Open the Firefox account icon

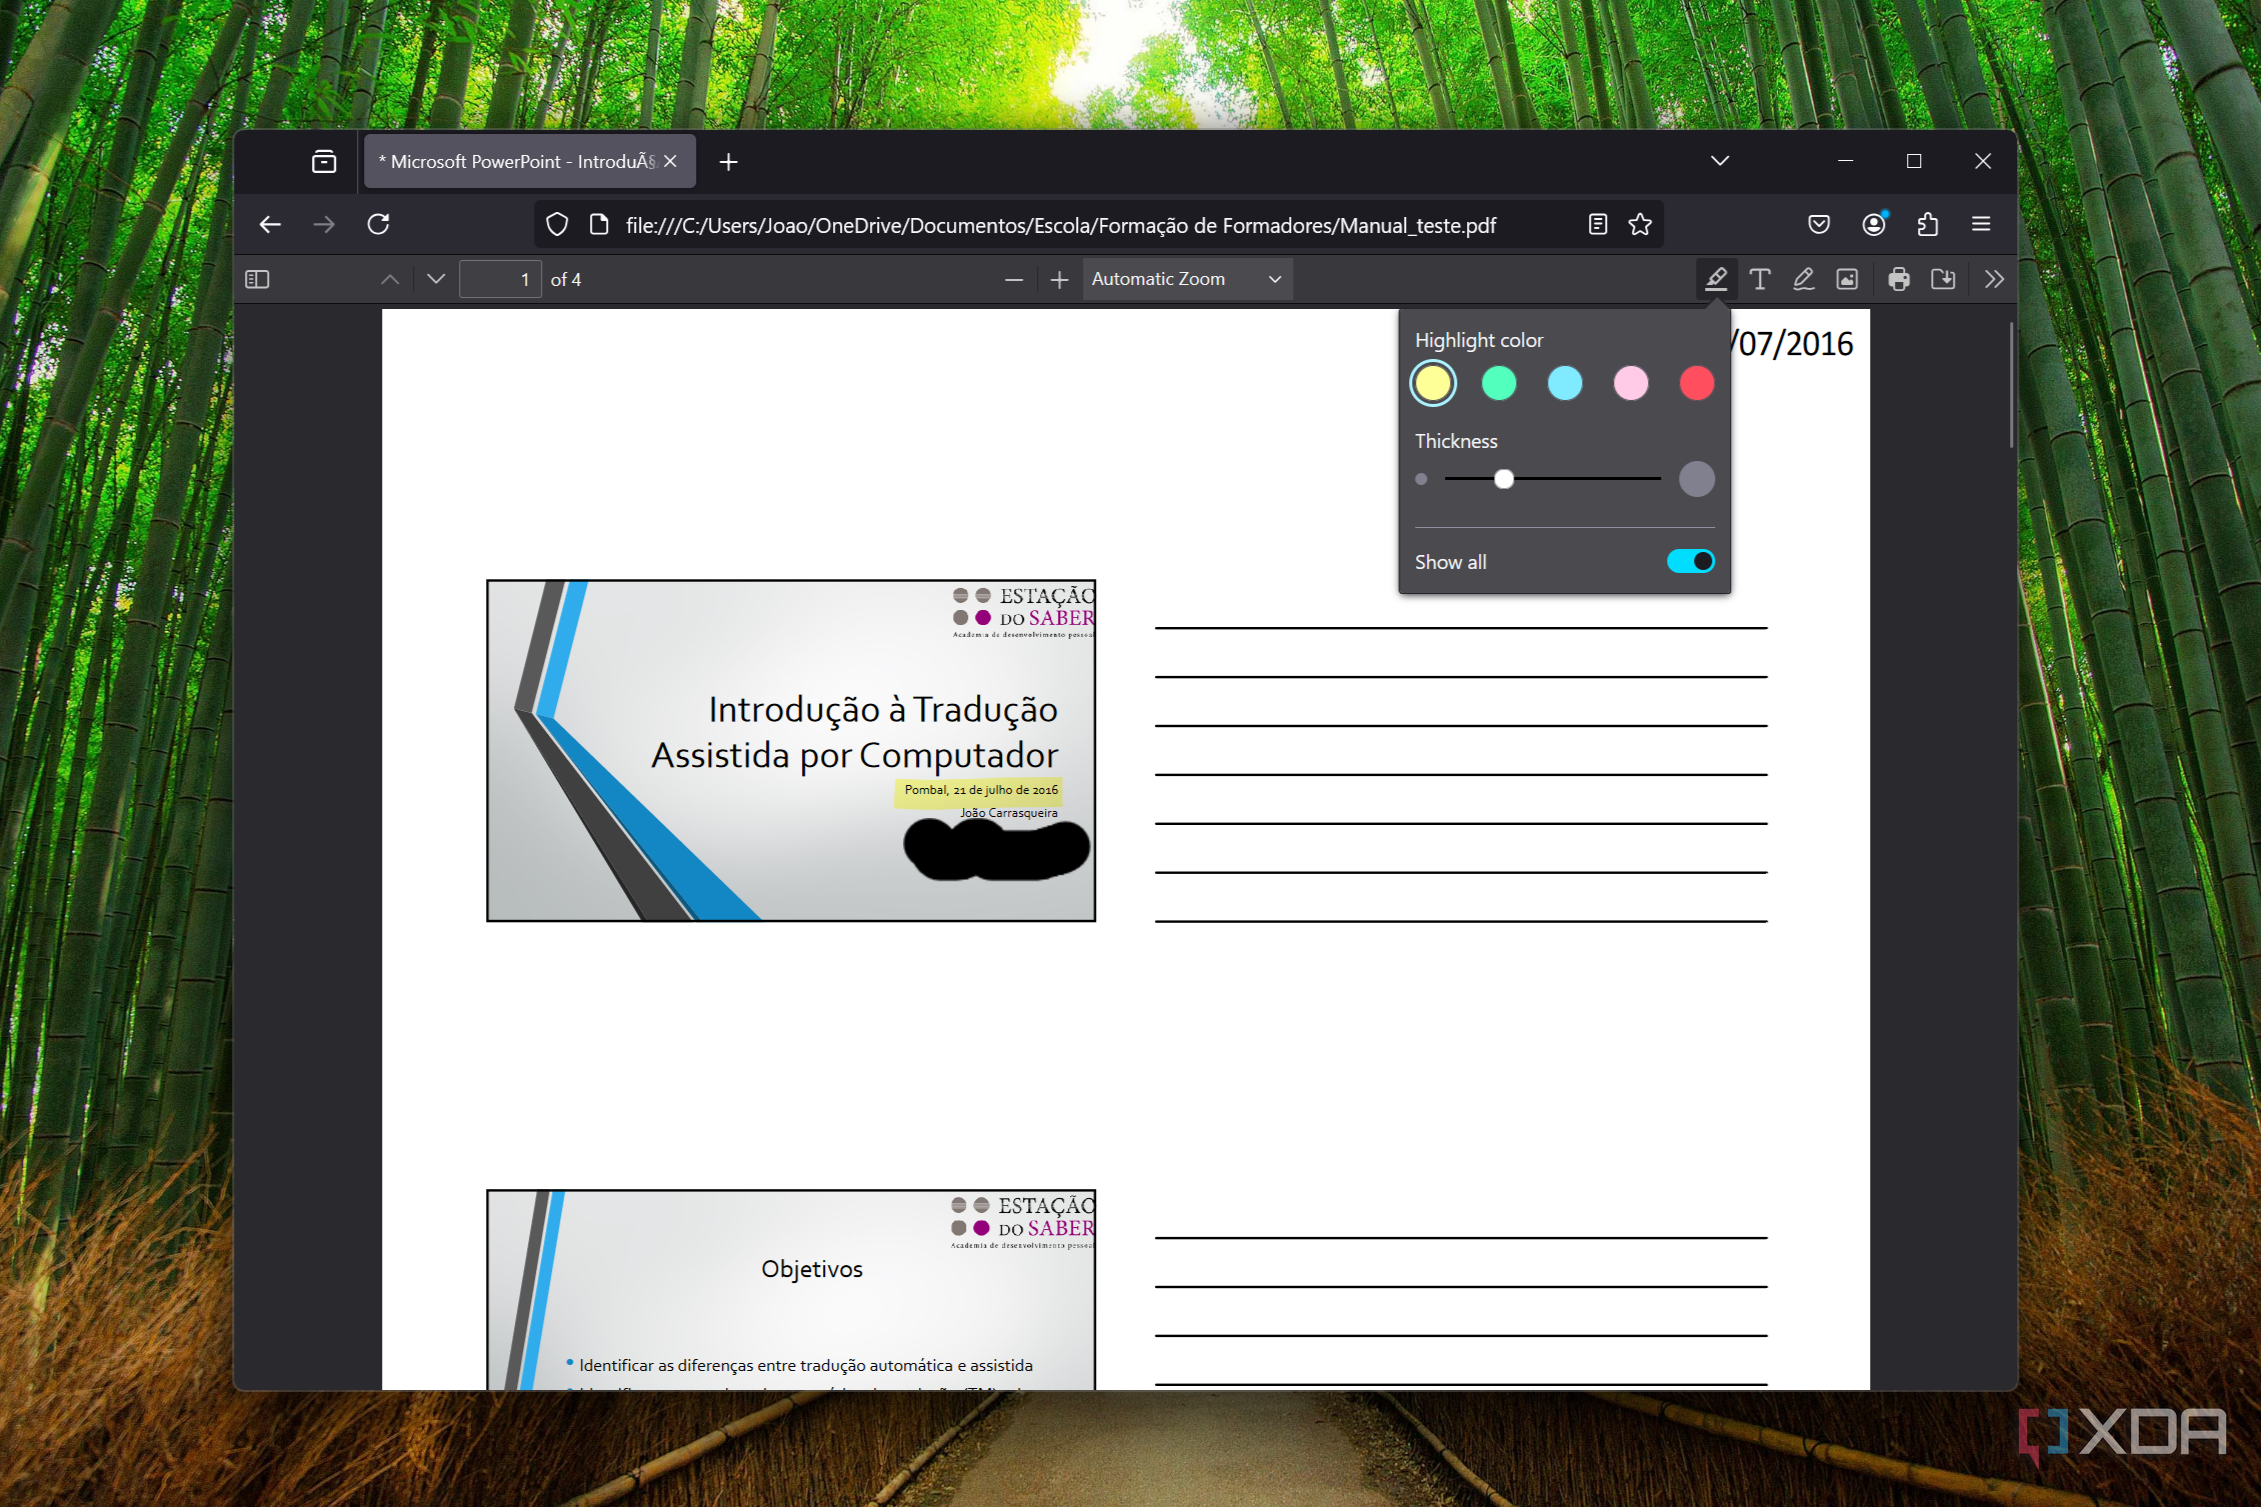pos(1874,224)
